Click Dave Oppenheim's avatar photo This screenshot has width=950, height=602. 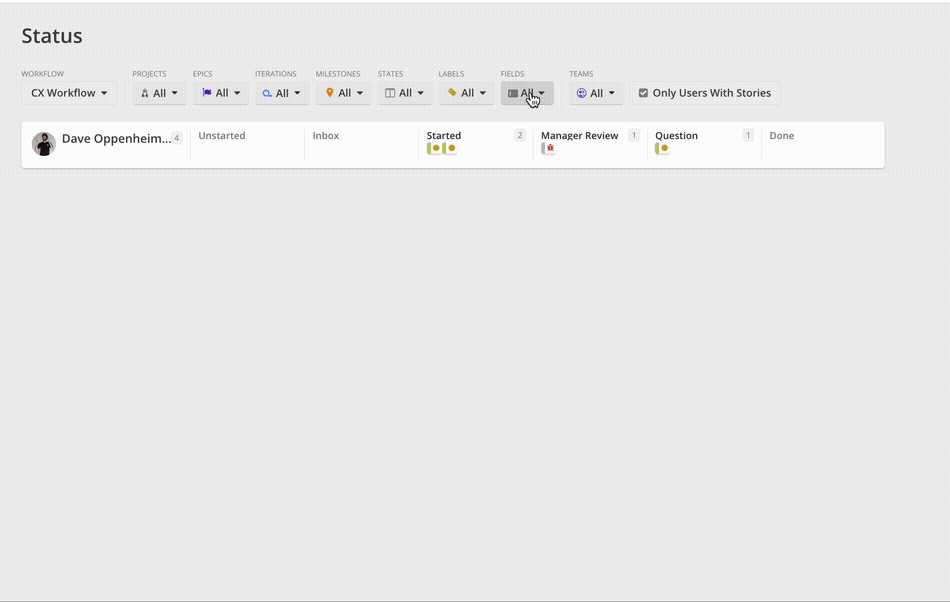click(x=44, y=144)
